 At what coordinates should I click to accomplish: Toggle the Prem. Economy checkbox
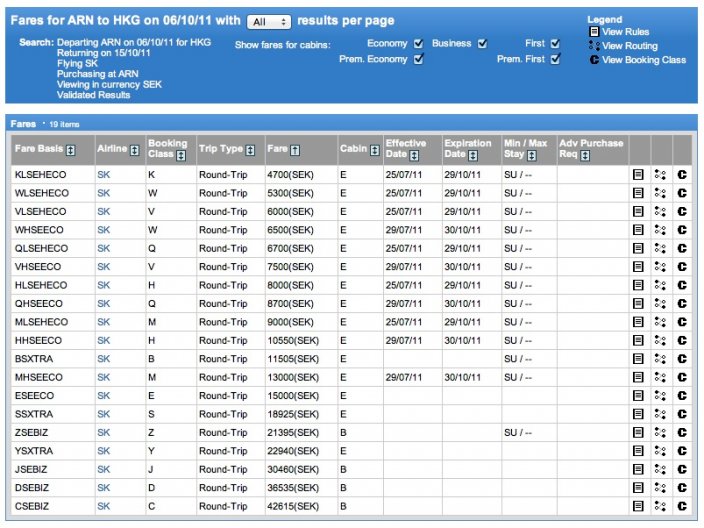(x=418, y=59)
